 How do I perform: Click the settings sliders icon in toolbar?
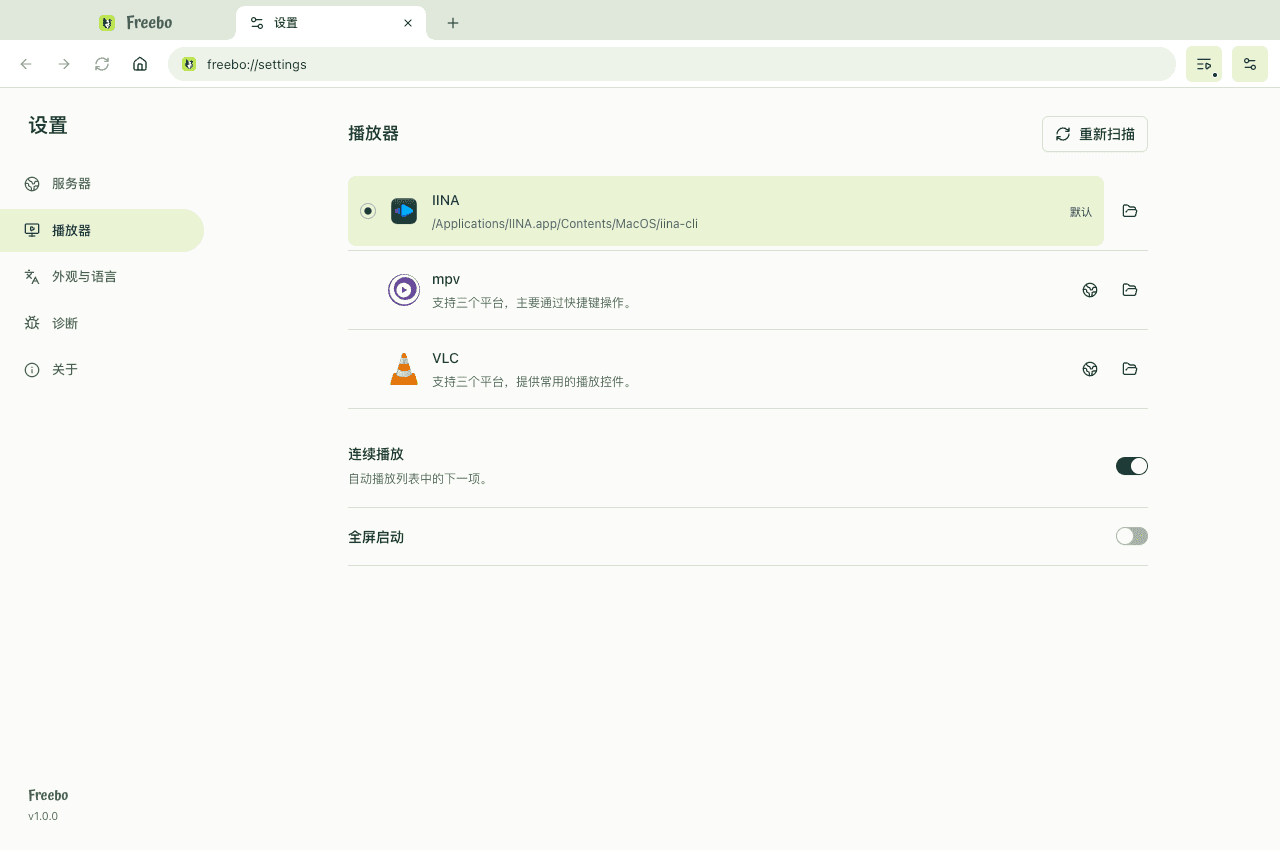[1250, 64]
